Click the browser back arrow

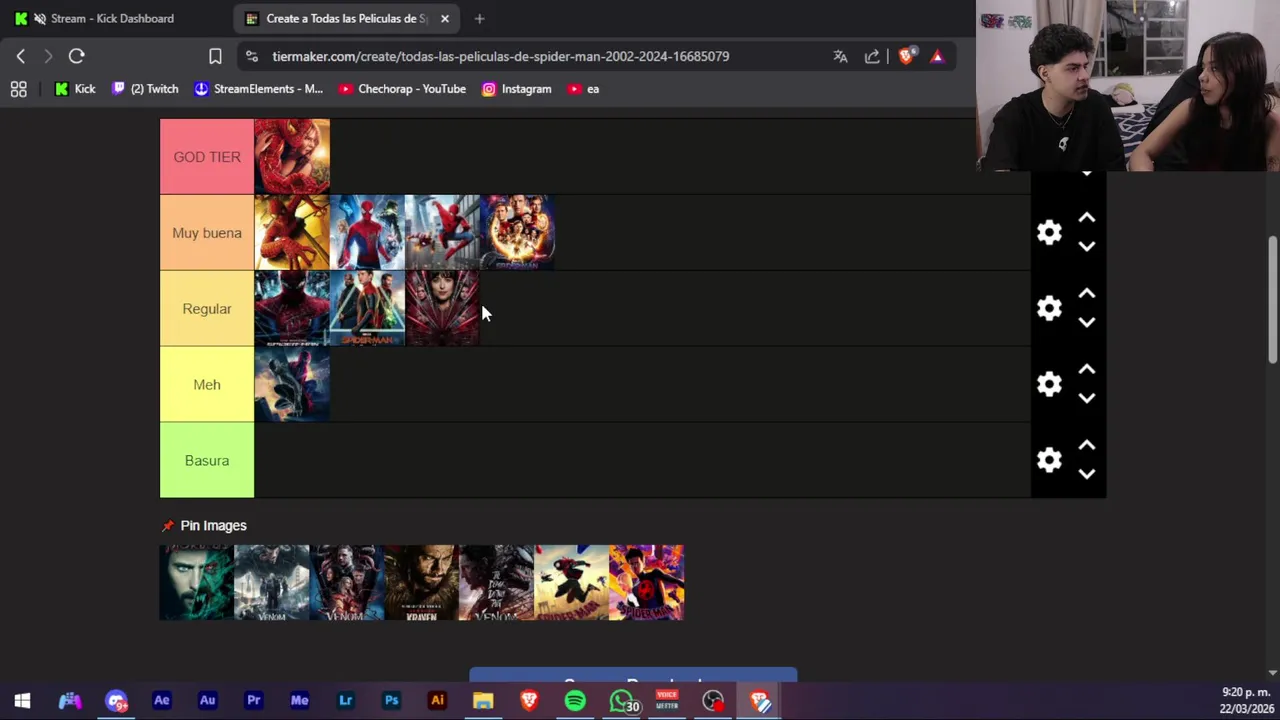21,56
